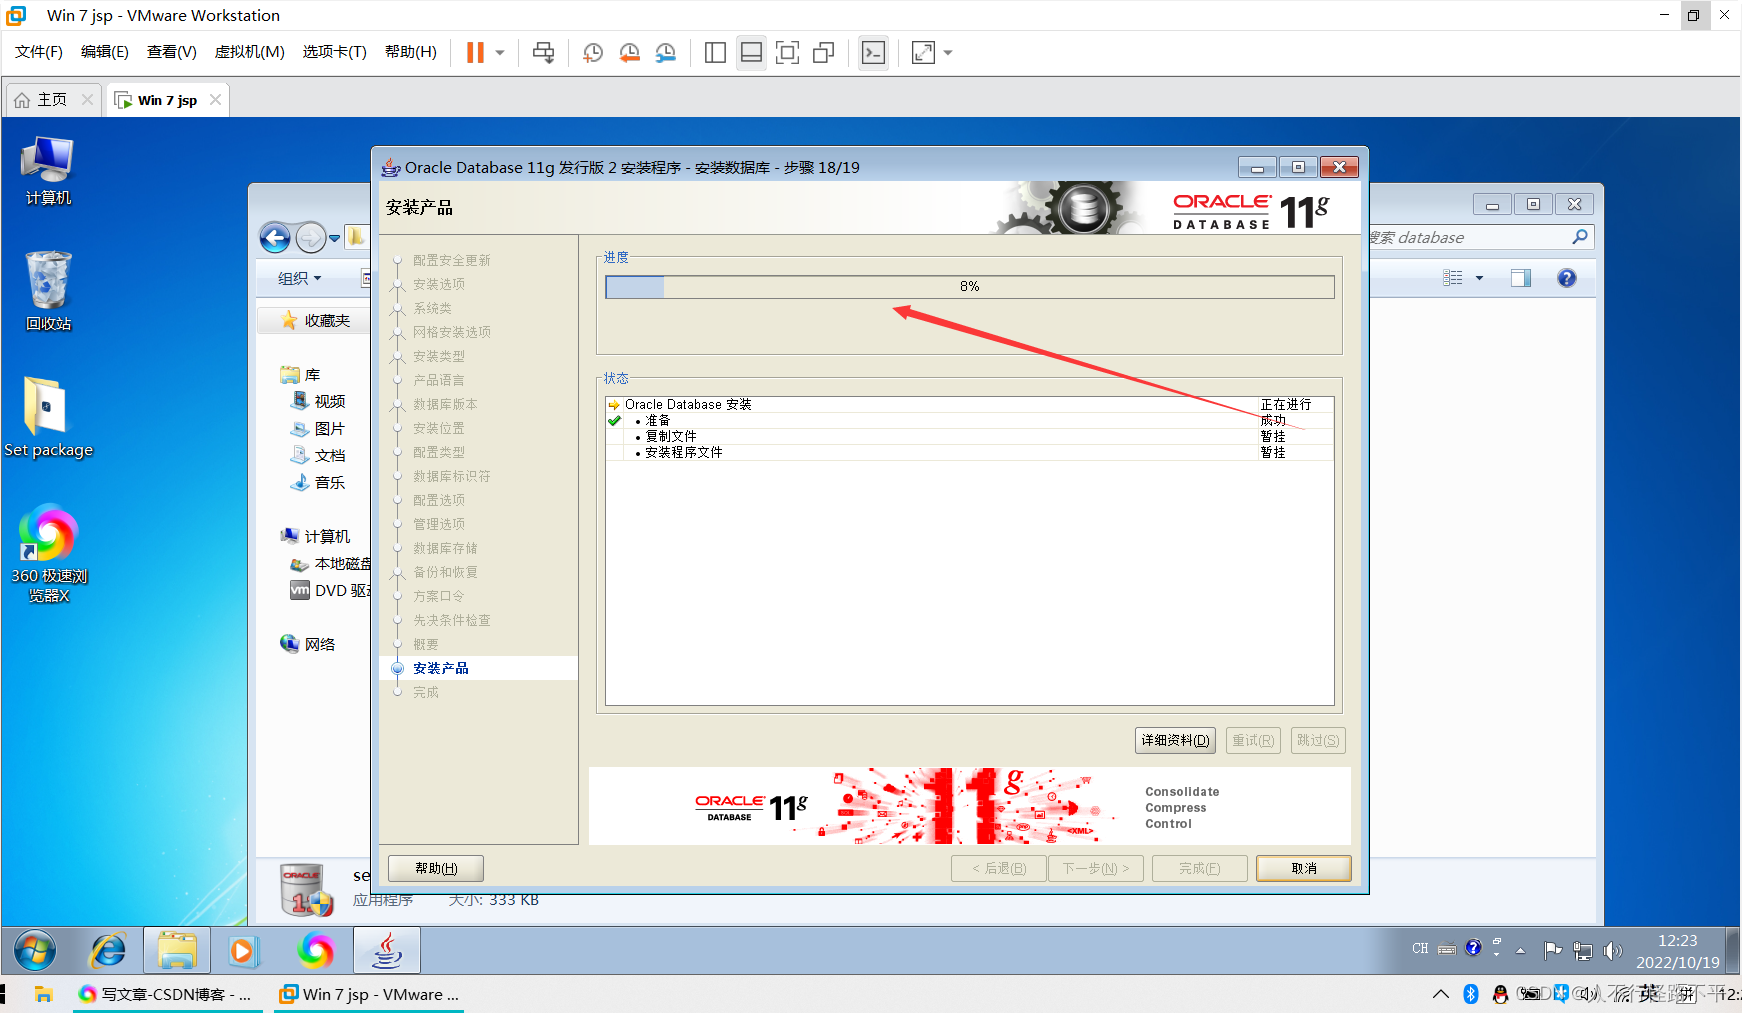
Task: Open host File Explorer taskbar icon
Action: click(x=43, y=994)
